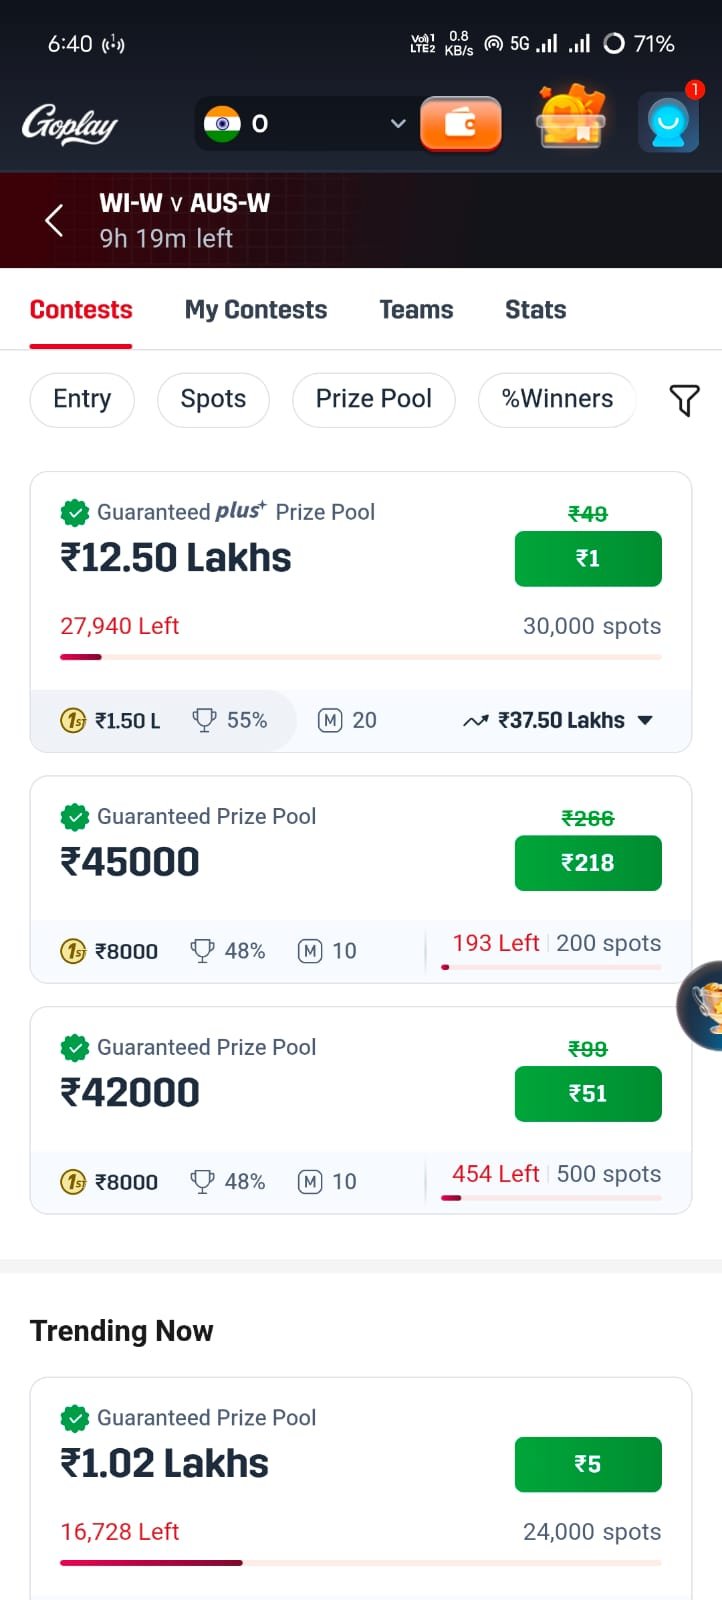Join the contest with ₹218 entry
This screenshot has height=1600, width=722.
point(588,863)
